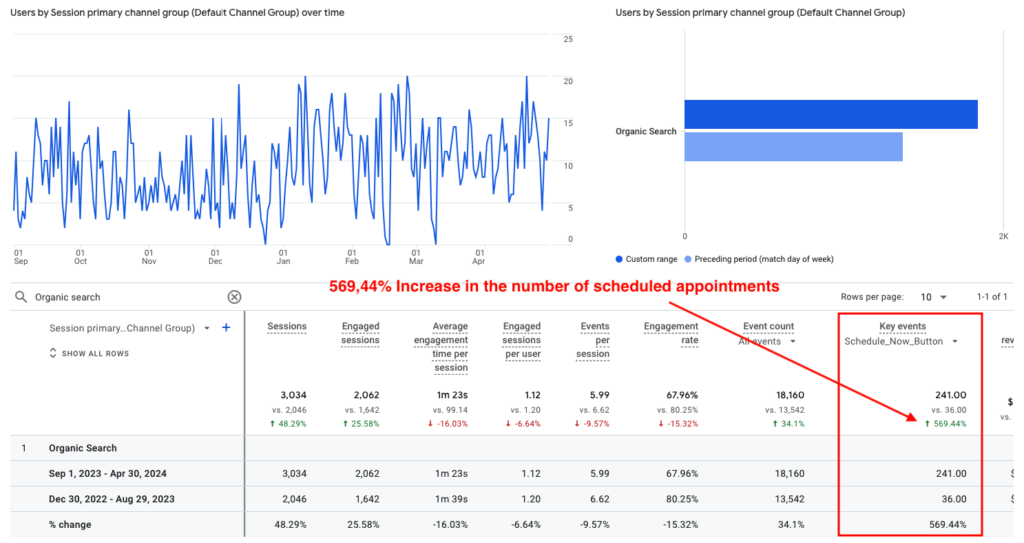1024x543 pixels.
Task: Click the 3,034 sessions total value
Action: pyautogui.click(x=293, y=395)
